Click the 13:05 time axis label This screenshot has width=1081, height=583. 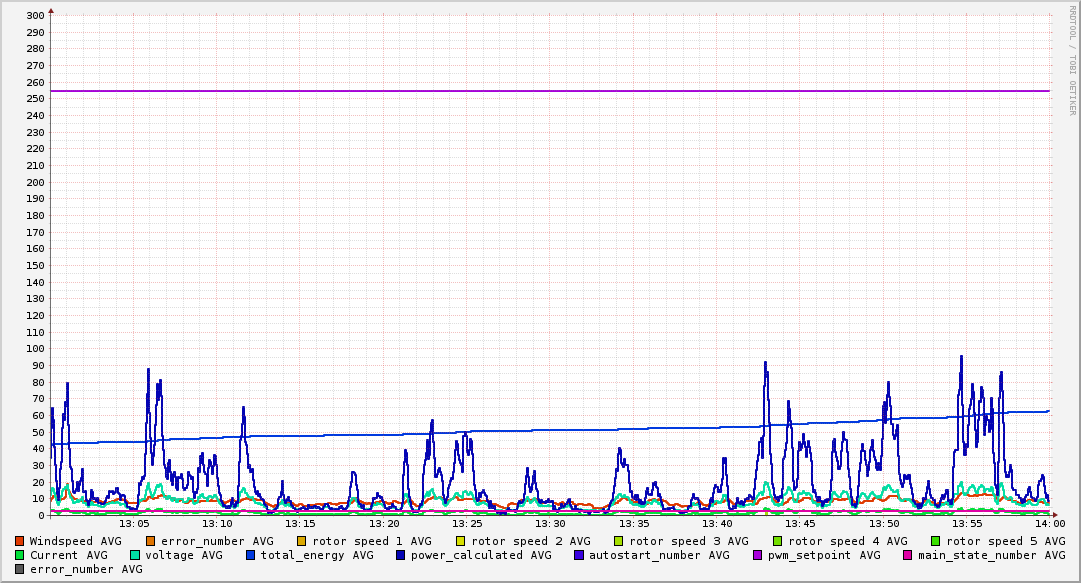(134, 524)
